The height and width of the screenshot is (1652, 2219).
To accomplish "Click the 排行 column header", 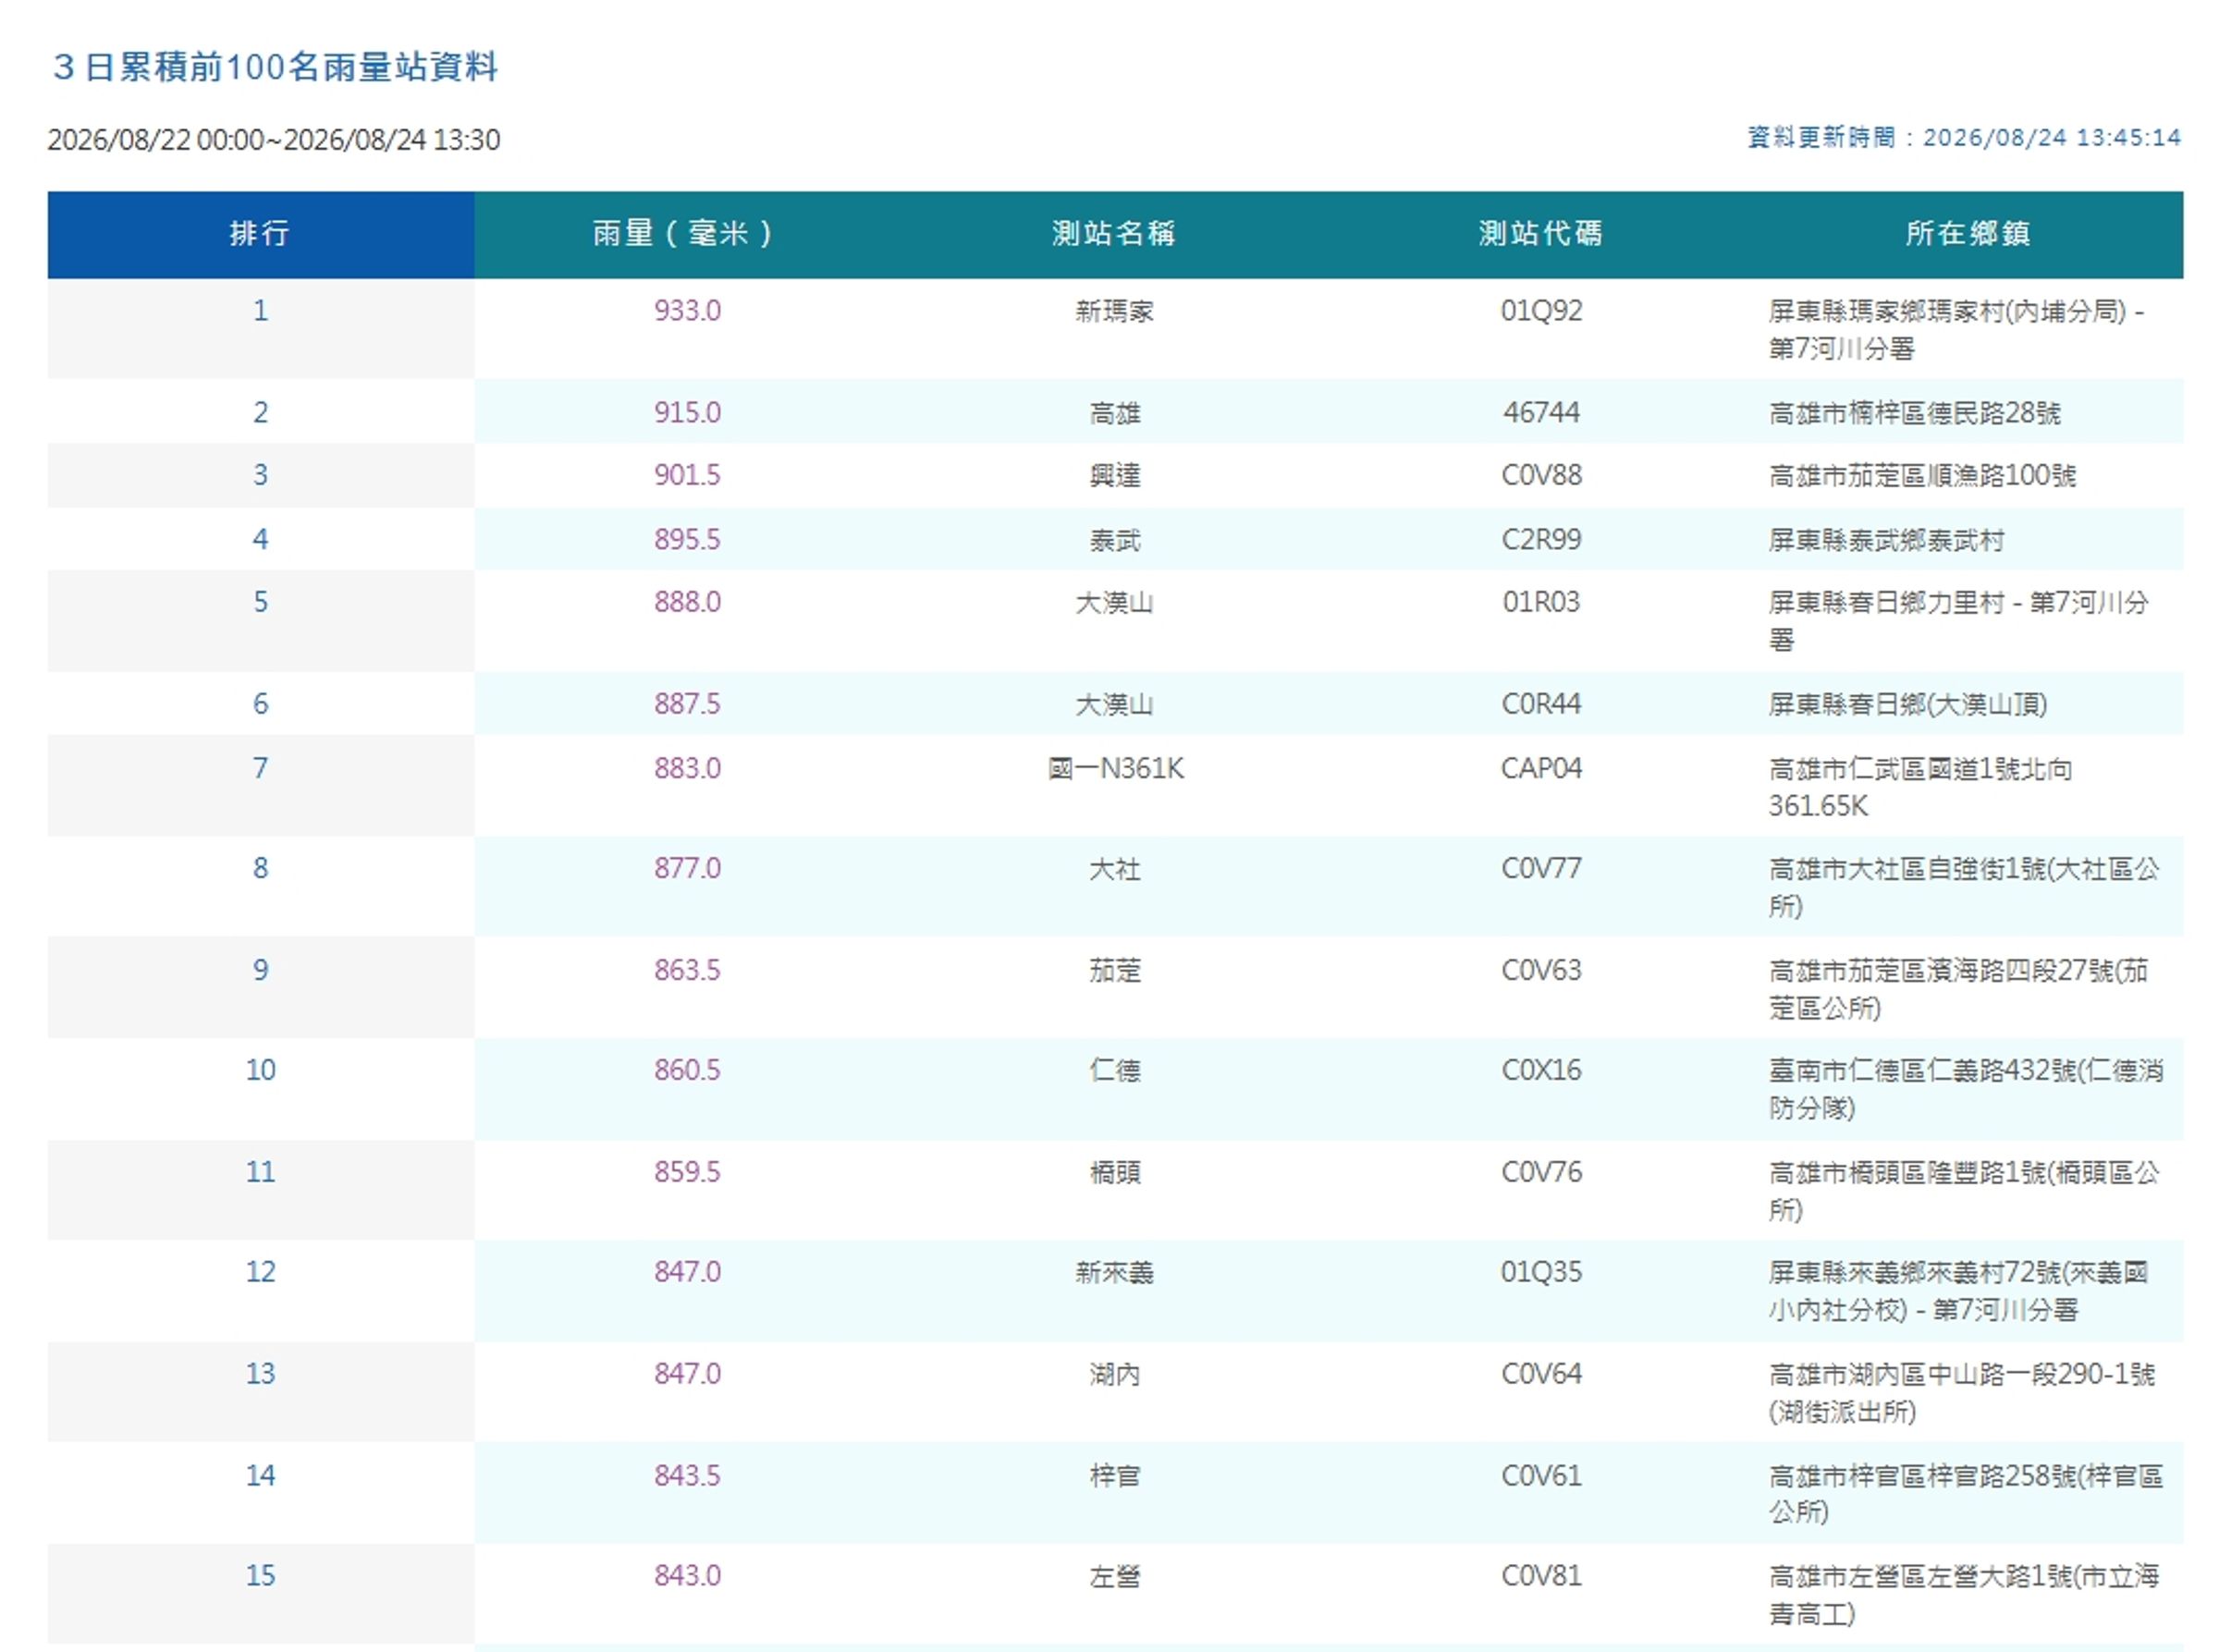I will tap(260, 234).
